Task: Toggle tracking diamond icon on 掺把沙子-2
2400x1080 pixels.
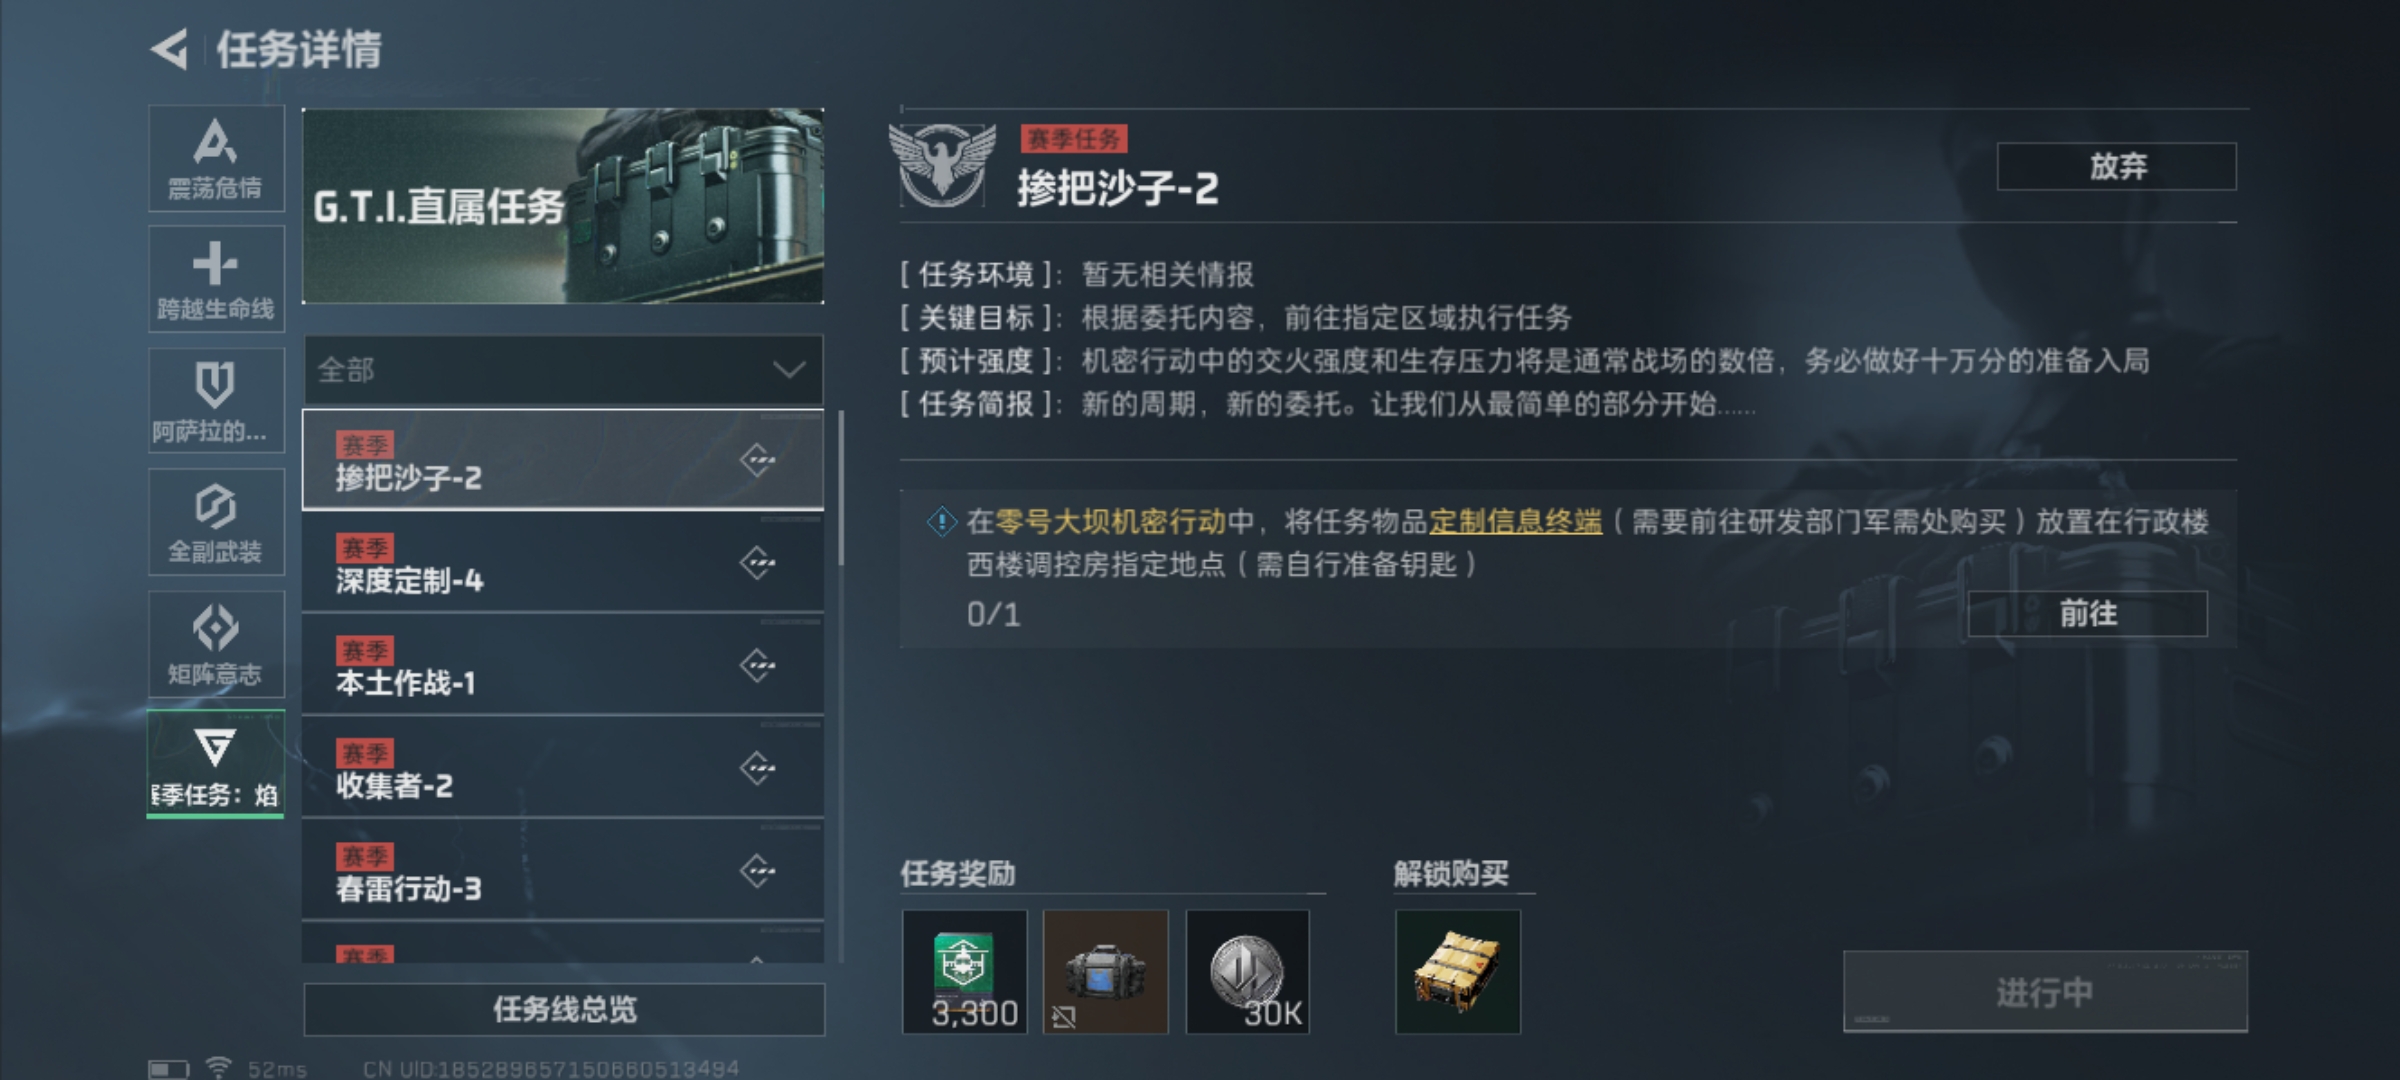Action: tap(758, 460)
